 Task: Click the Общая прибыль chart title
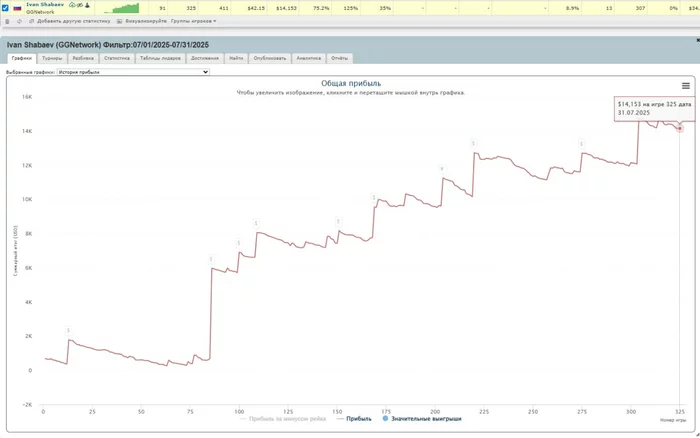(351, 83)
